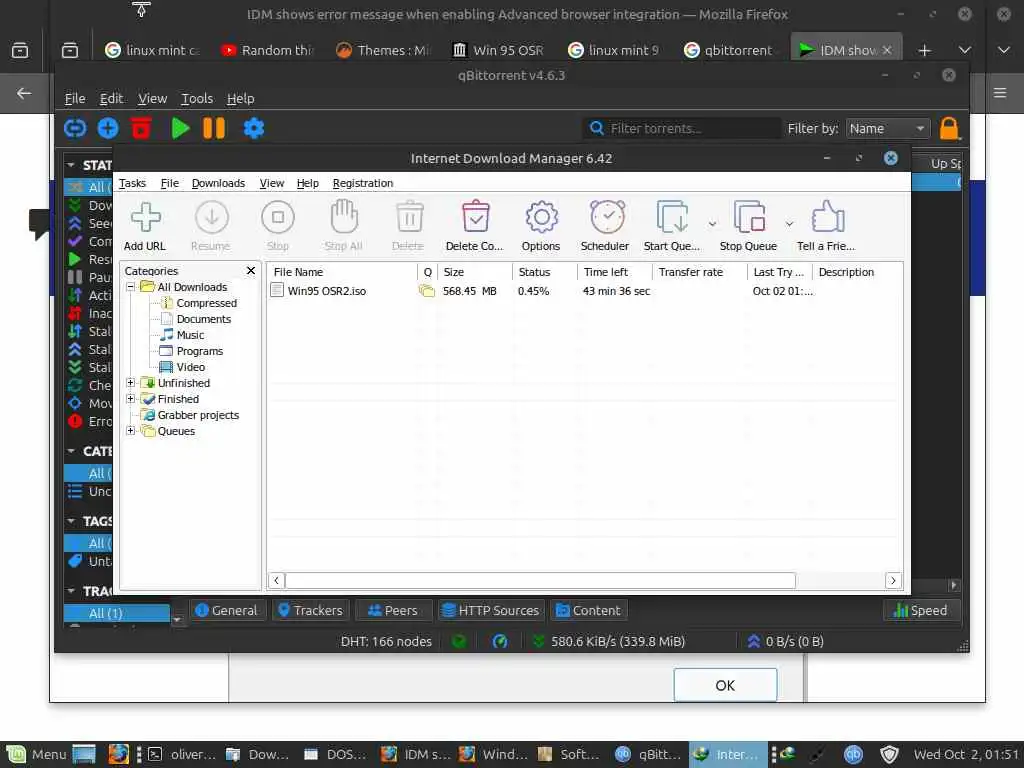Image resolution: width=1024 pixels, height=768 pixels.
Task: Click the Start Queue icon
Action: 672,217
